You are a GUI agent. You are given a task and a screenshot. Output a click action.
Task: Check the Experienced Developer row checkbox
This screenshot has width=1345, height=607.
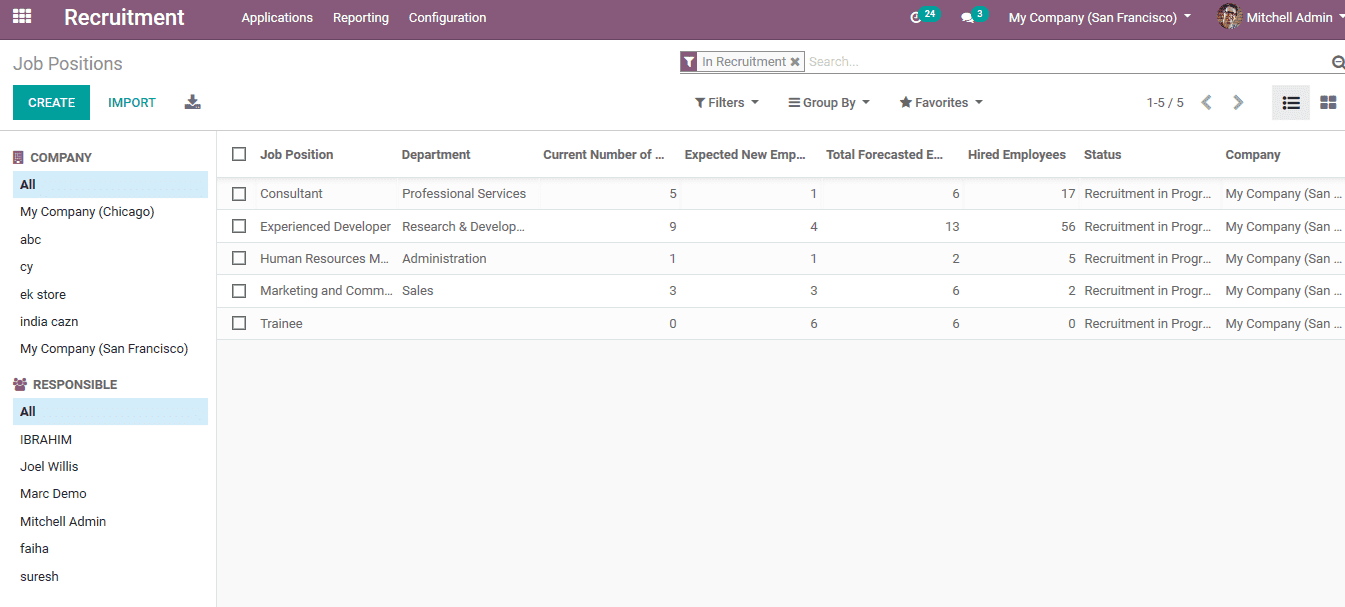[239, 226]
